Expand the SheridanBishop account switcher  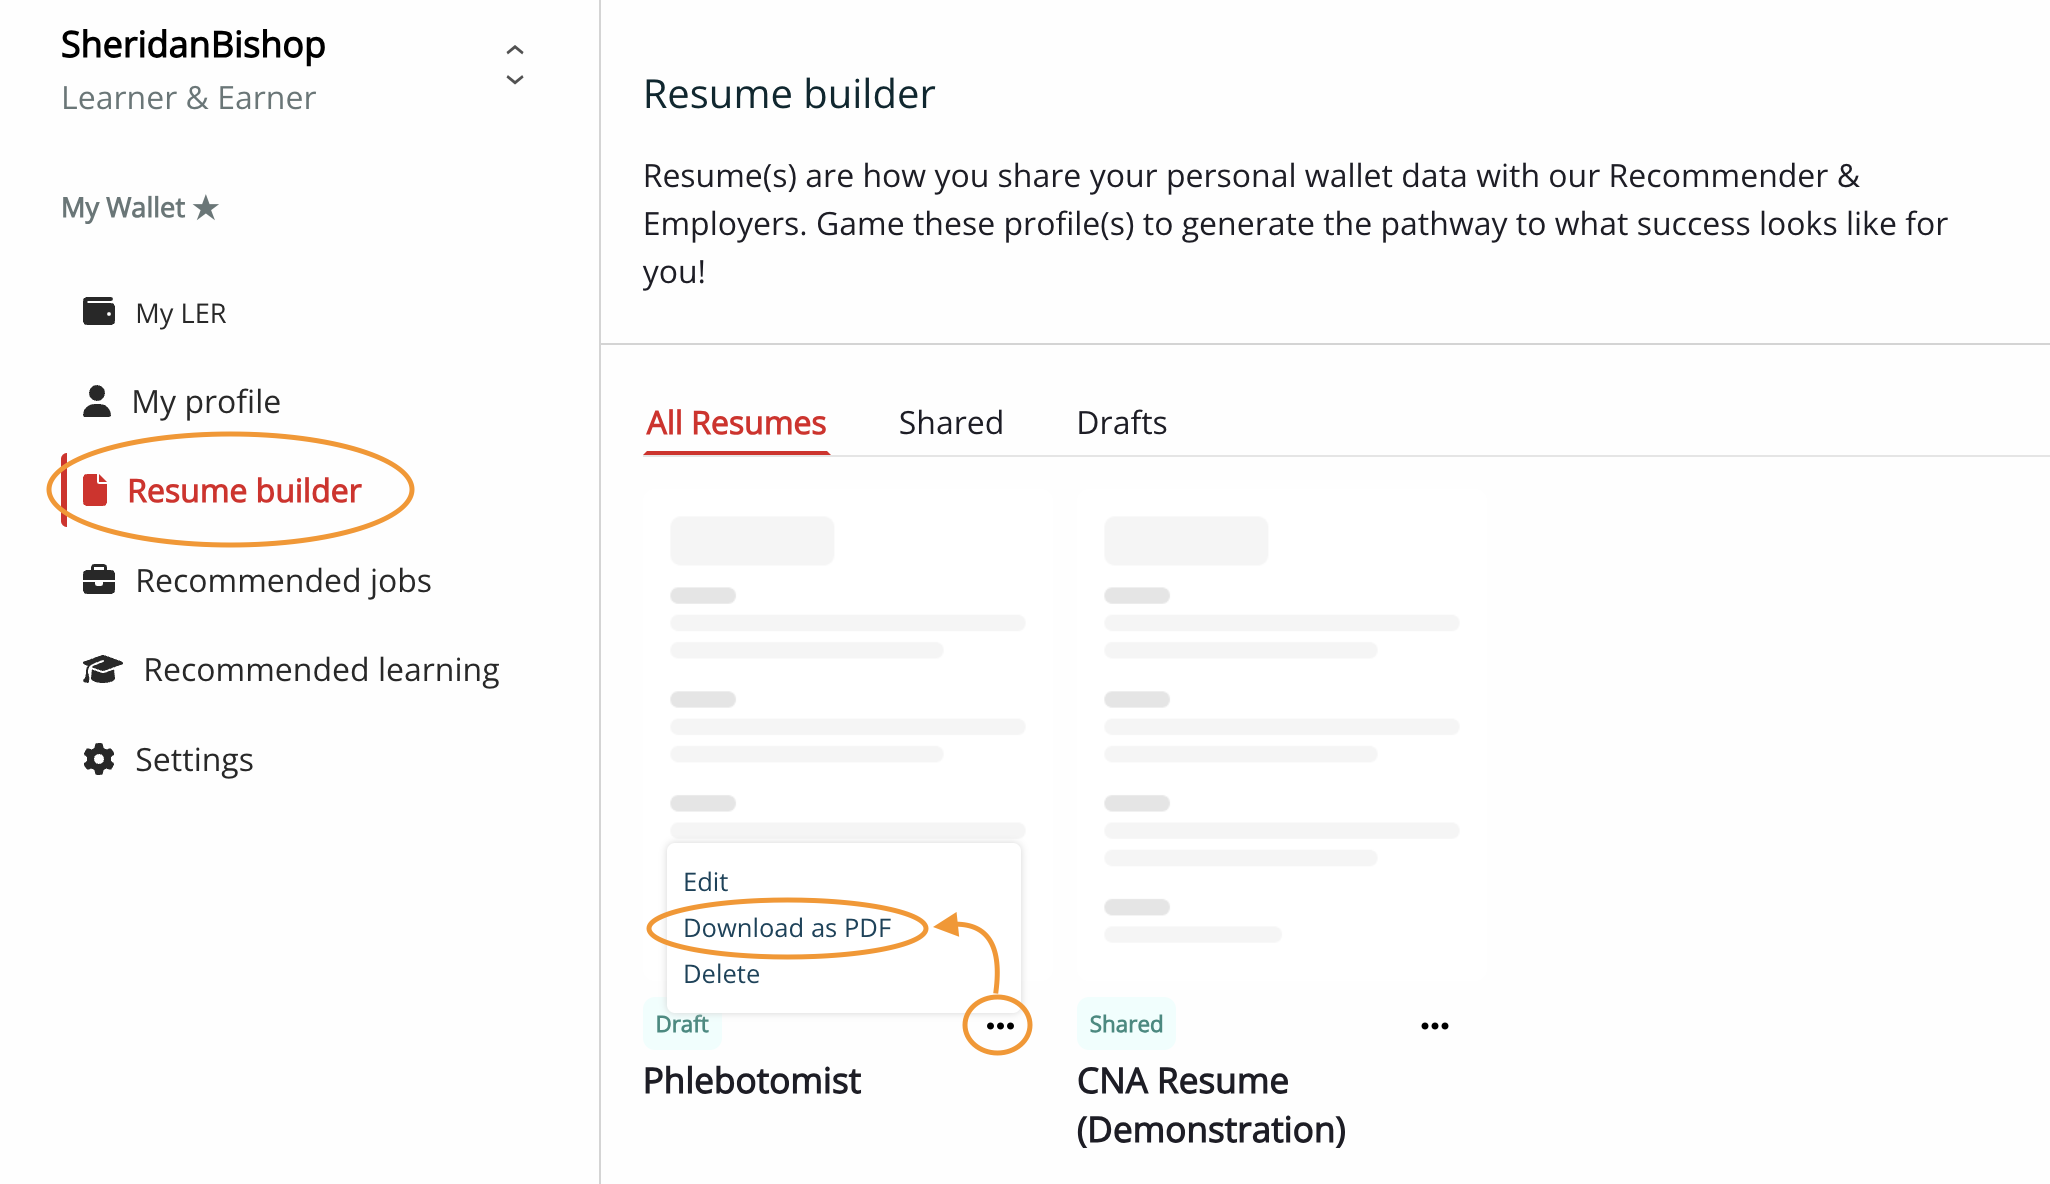coord(515,65)
